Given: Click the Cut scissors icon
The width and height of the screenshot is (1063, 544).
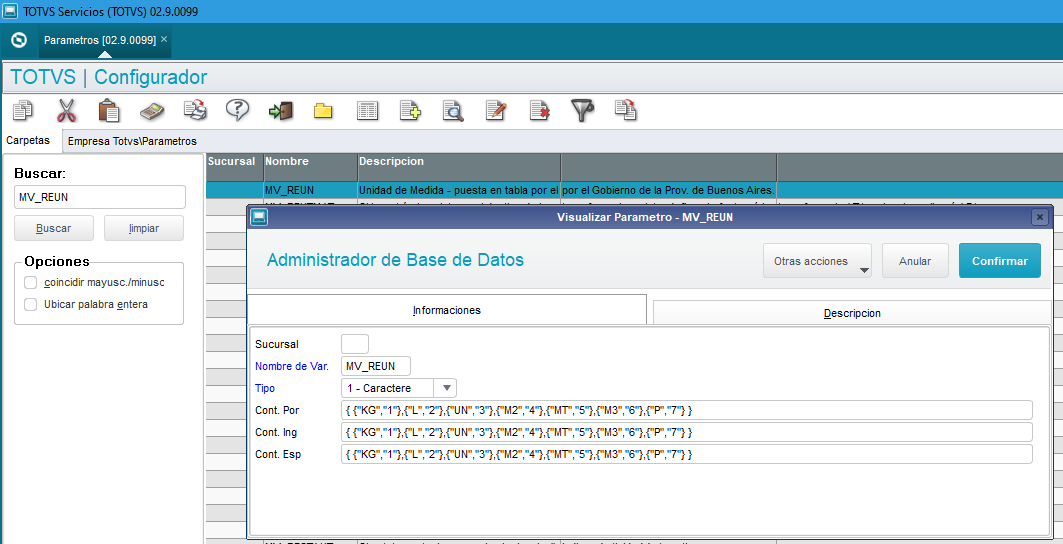Looking at the screenshot, I should point(66,110).
